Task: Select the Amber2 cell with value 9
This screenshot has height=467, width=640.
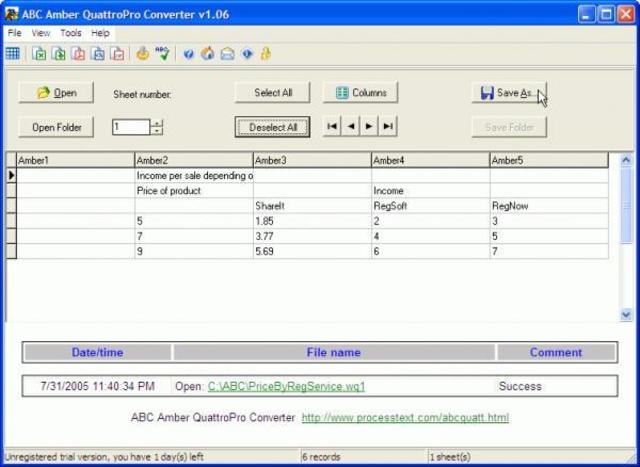Action: pos(194,251)
